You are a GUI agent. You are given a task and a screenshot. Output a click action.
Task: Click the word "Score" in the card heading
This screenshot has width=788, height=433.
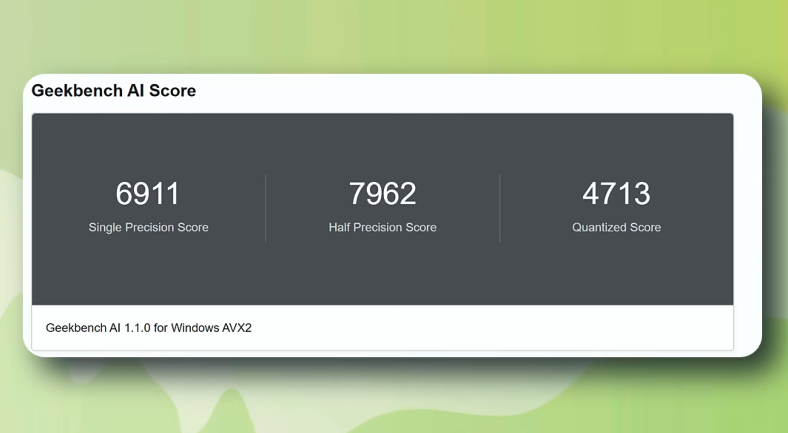pos(172,91)
